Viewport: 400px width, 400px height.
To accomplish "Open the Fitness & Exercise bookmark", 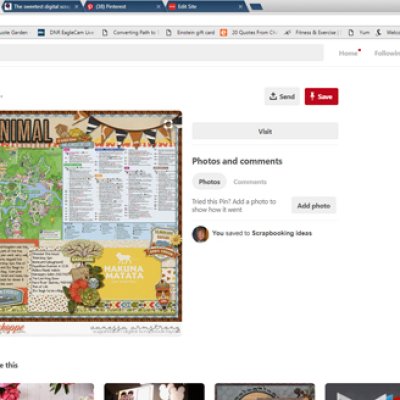I will point(312,33).
